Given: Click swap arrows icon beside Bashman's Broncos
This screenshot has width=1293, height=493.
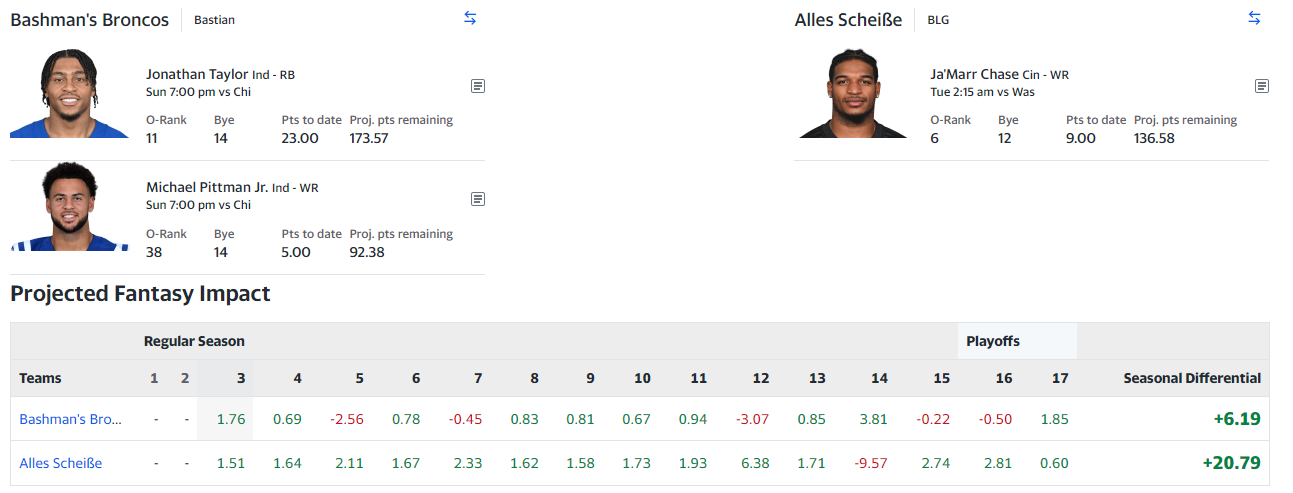Looking at the screenshot, I should pos(470,18).
